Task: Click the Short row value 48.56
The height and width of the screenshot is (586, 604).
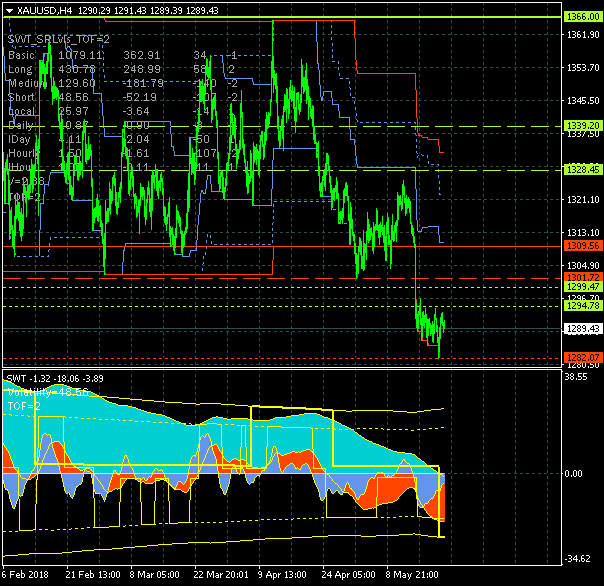Action: point(73,97)
